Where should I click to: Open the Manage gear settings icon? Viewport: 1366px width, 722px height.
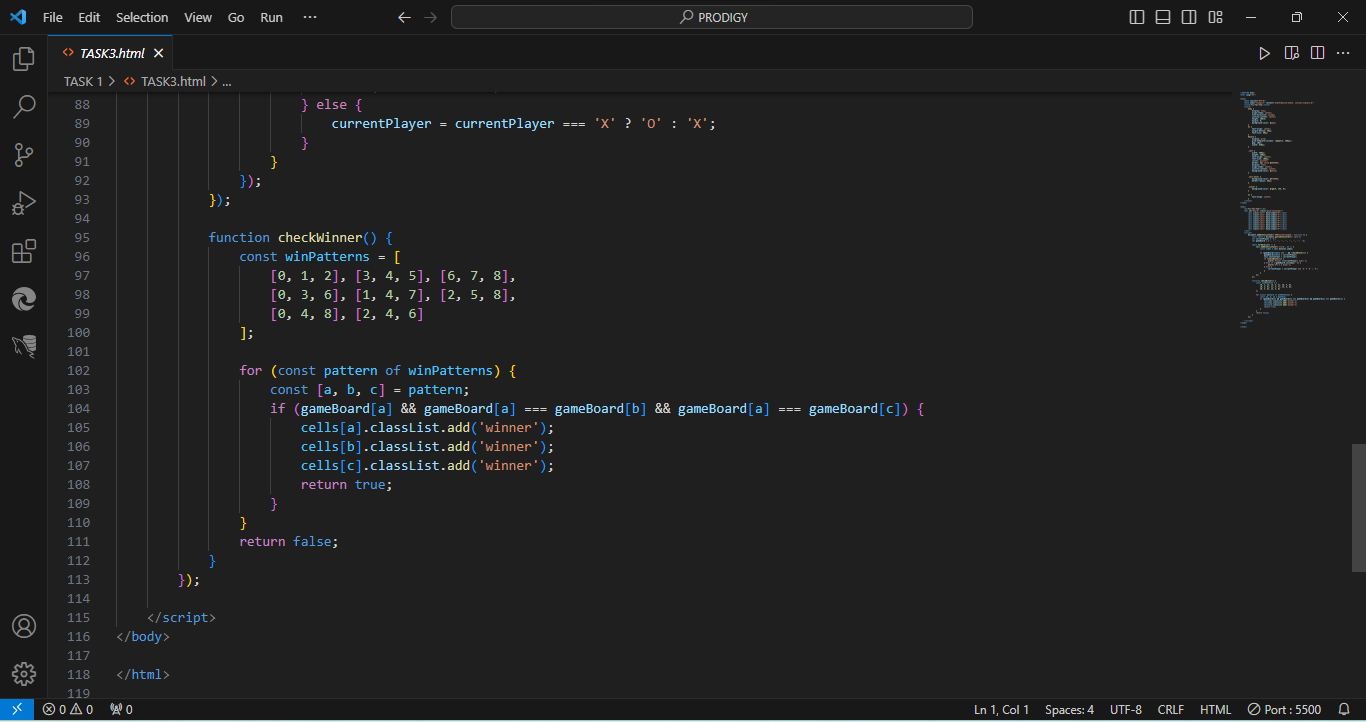pos(24,674)
